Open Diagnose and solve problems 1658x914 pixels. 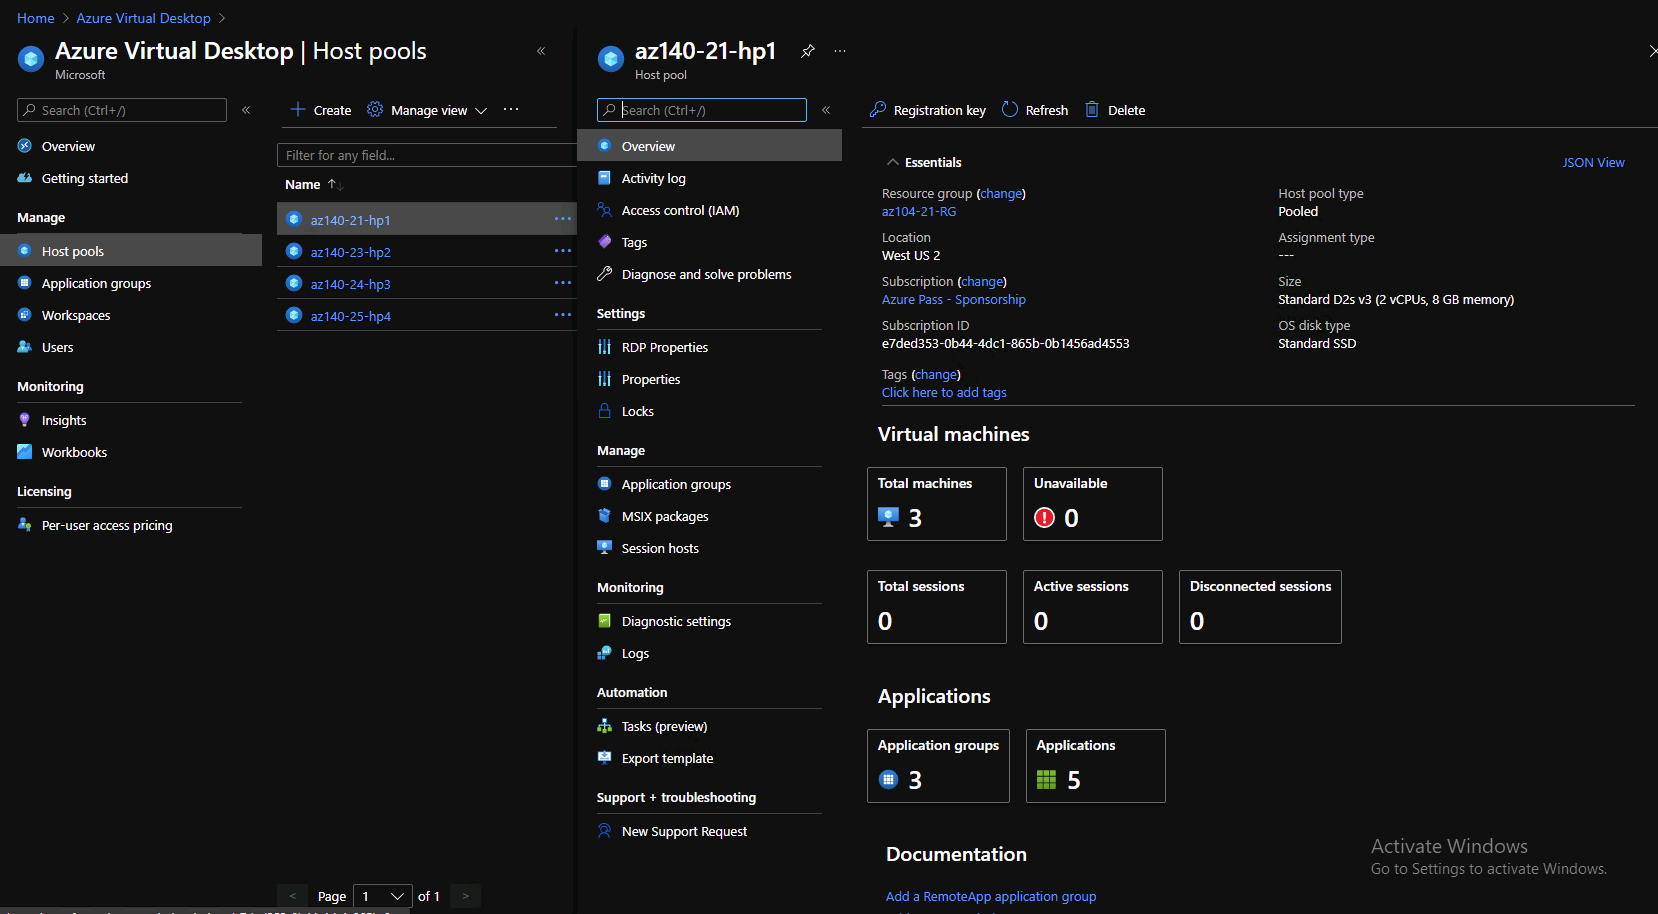[705, 274]
